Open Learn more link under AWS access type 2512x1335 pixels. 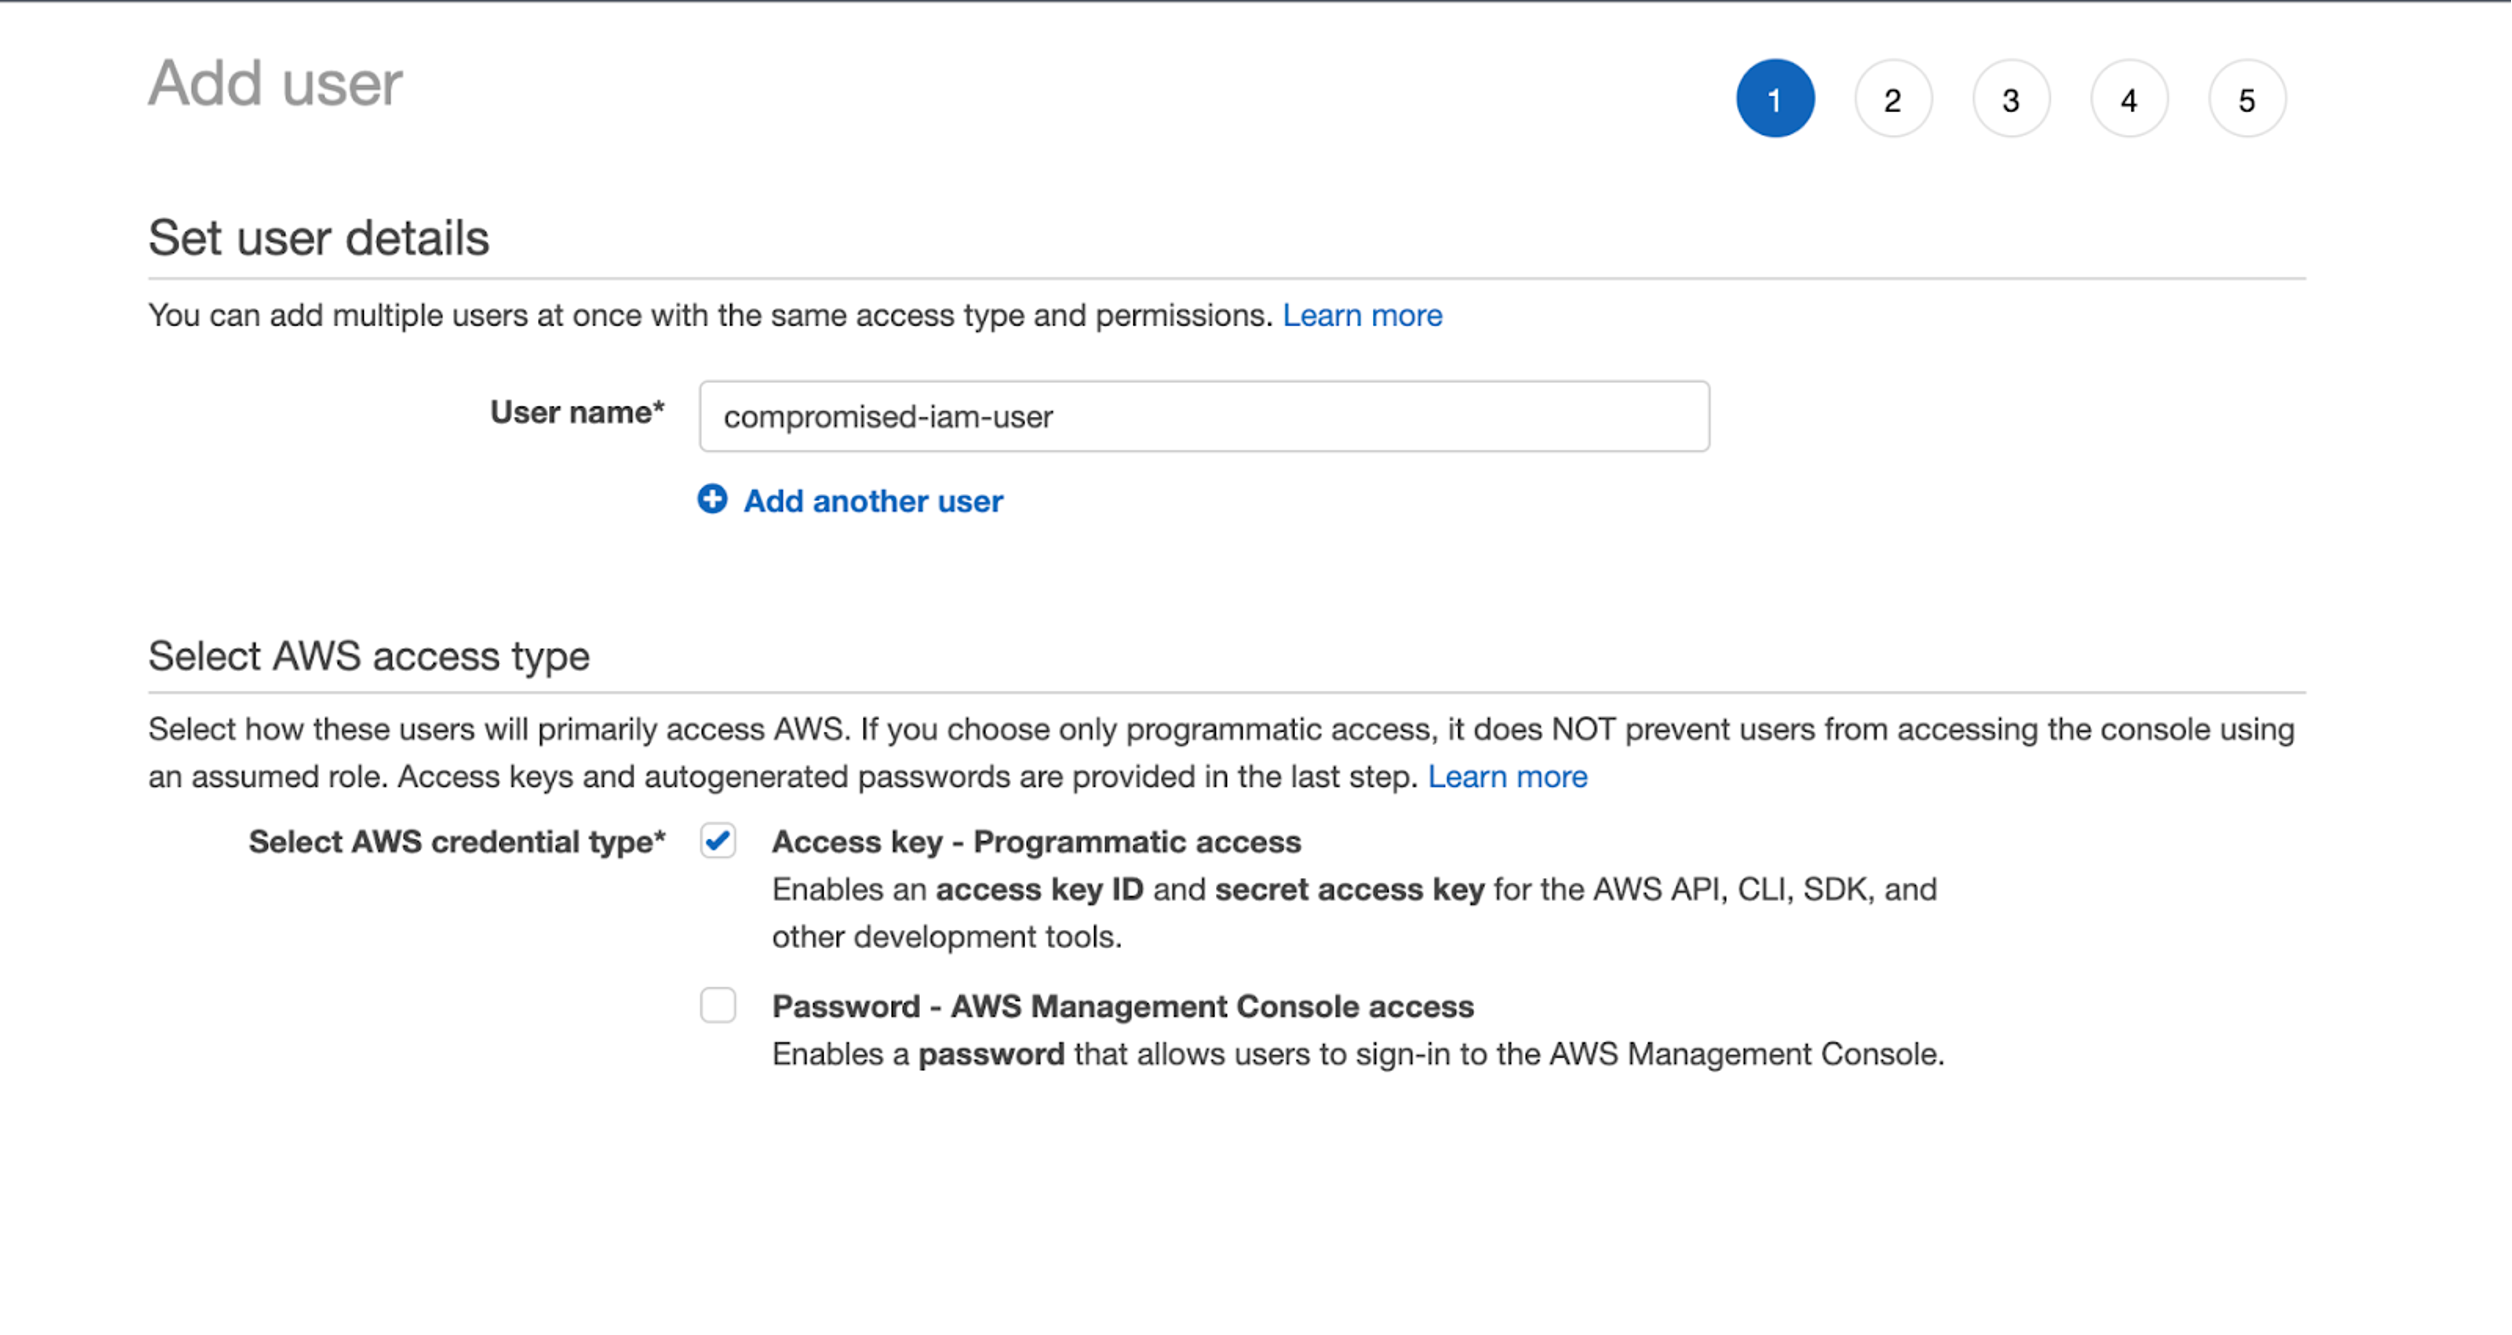coord(1507,777)
